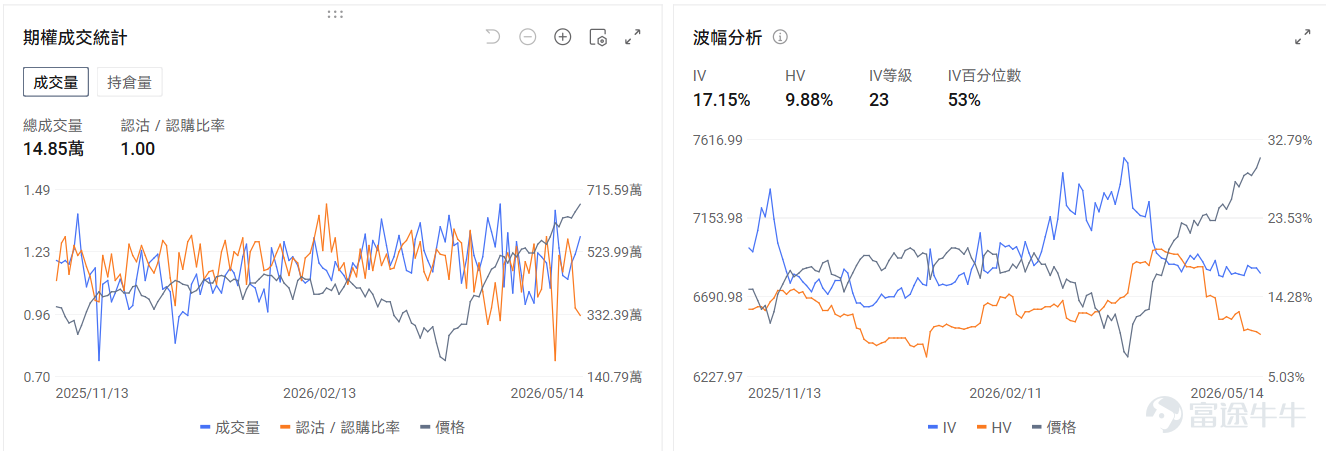This screenshot has width=1326, height=451.
Task: Toggle IV series in 波幅分析 legend
Action: (x=942, y=427)
